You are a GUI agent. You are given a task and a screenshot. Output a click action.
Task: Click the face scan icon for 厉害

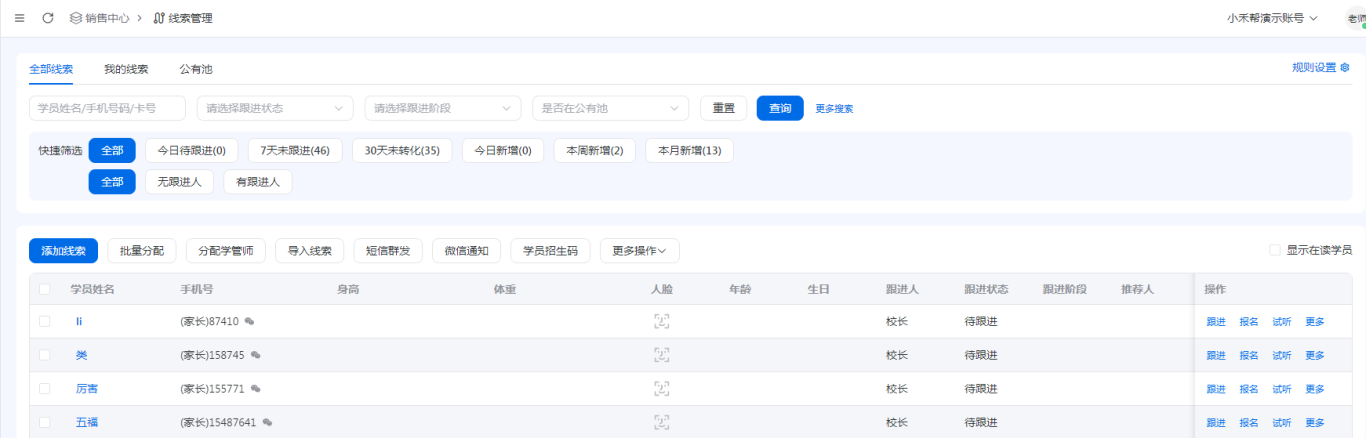pyautogui.click(x=661, y=388)
